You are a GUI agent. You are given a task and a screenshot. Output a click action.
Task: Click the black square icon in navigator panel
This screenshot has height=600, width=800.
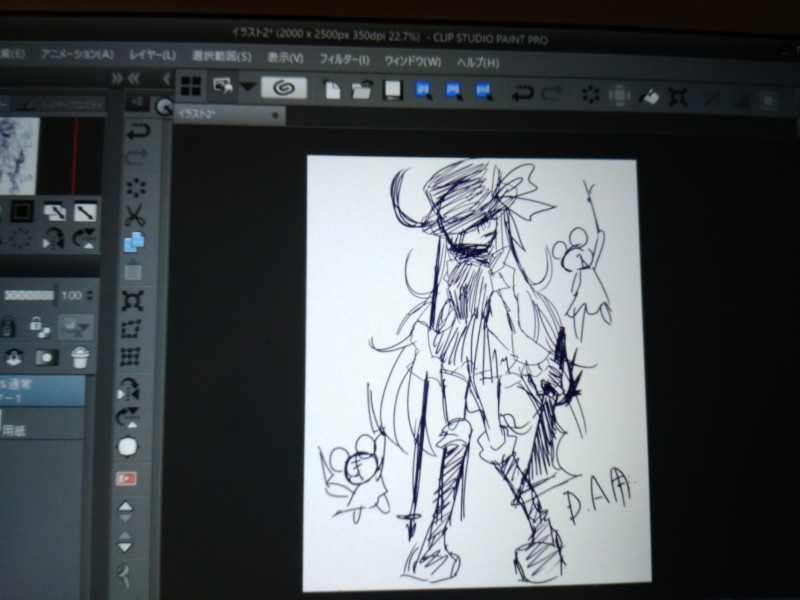pos(22,211)
